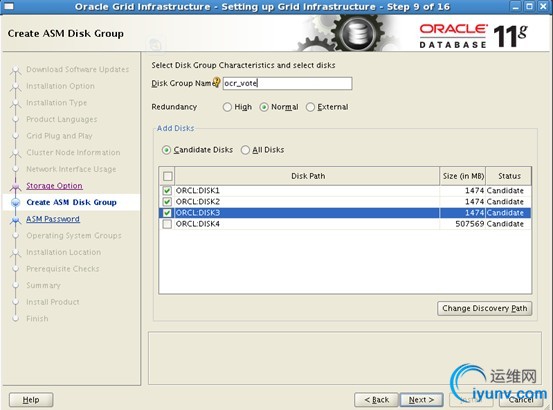The image size is (553, 410).
Task: Select the ORCL:DISK3 path cell
Action: point(307,213)
